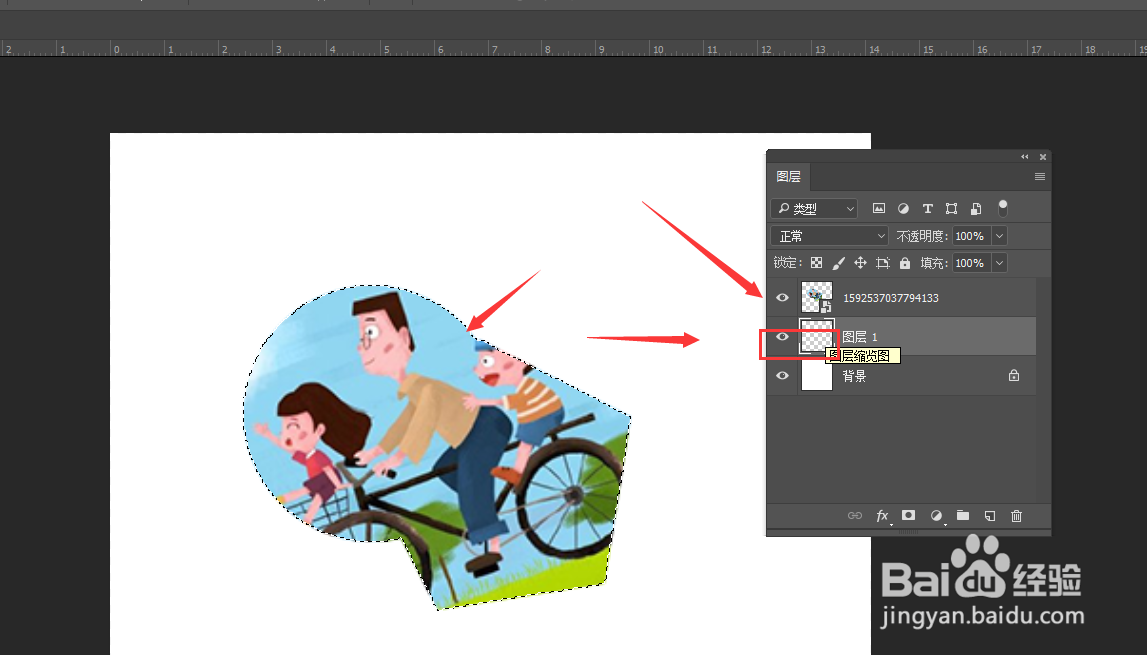Filter layers by type (T) icon
Screen dimensions: 1147x655
click(928, 209)
